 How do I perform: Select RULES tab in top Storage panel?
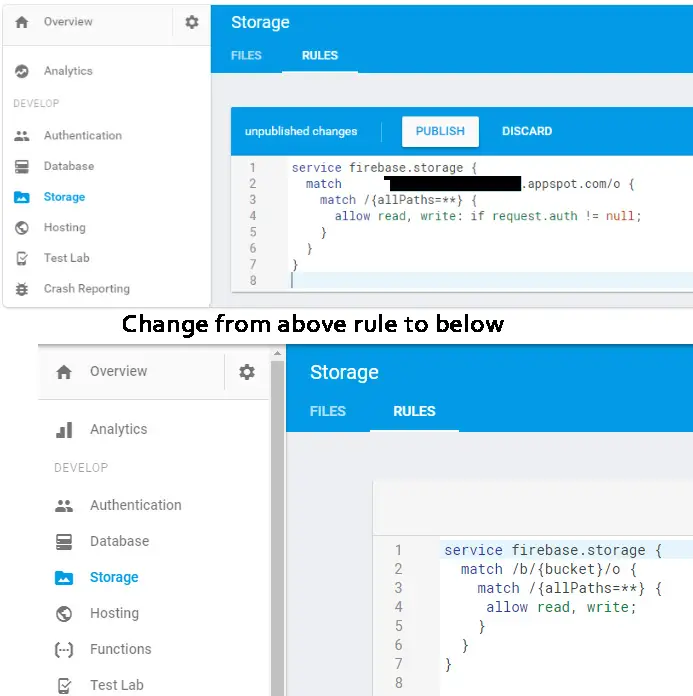tap(320, 55)
